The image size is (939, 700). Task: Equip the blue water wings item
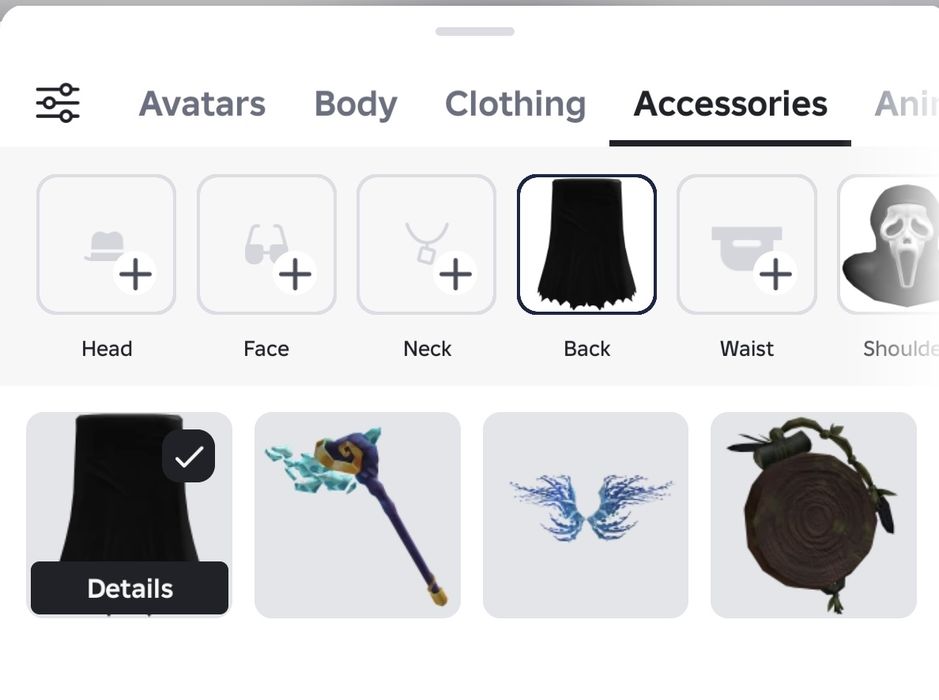click(x=586, y=515)
